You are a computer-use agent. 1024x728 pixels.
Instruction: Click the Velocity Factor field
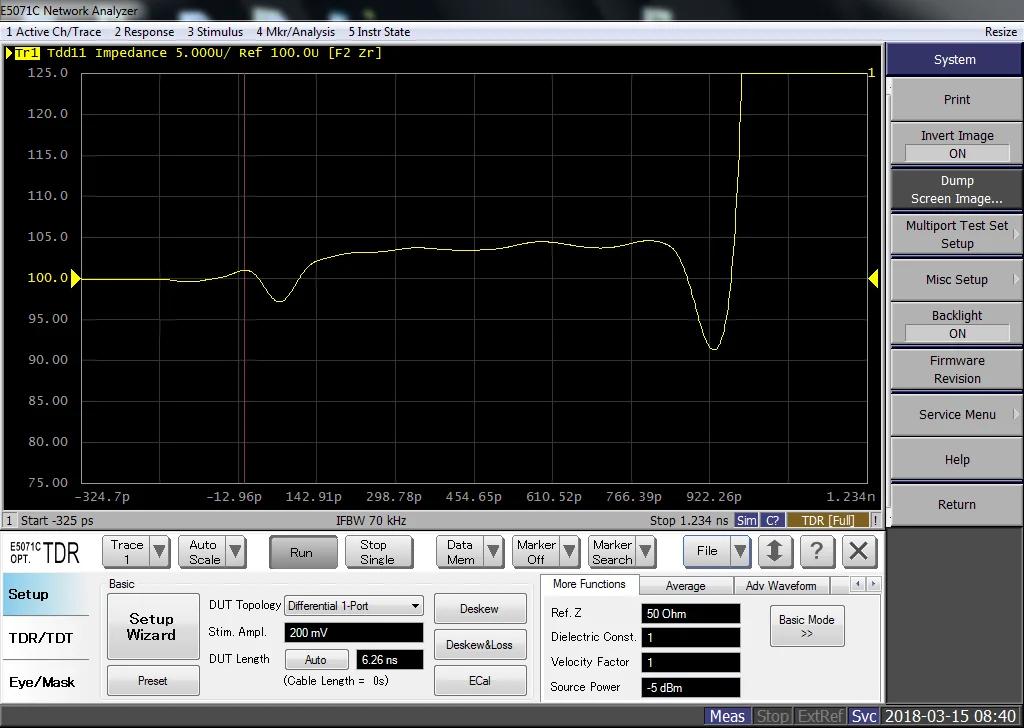691,662
